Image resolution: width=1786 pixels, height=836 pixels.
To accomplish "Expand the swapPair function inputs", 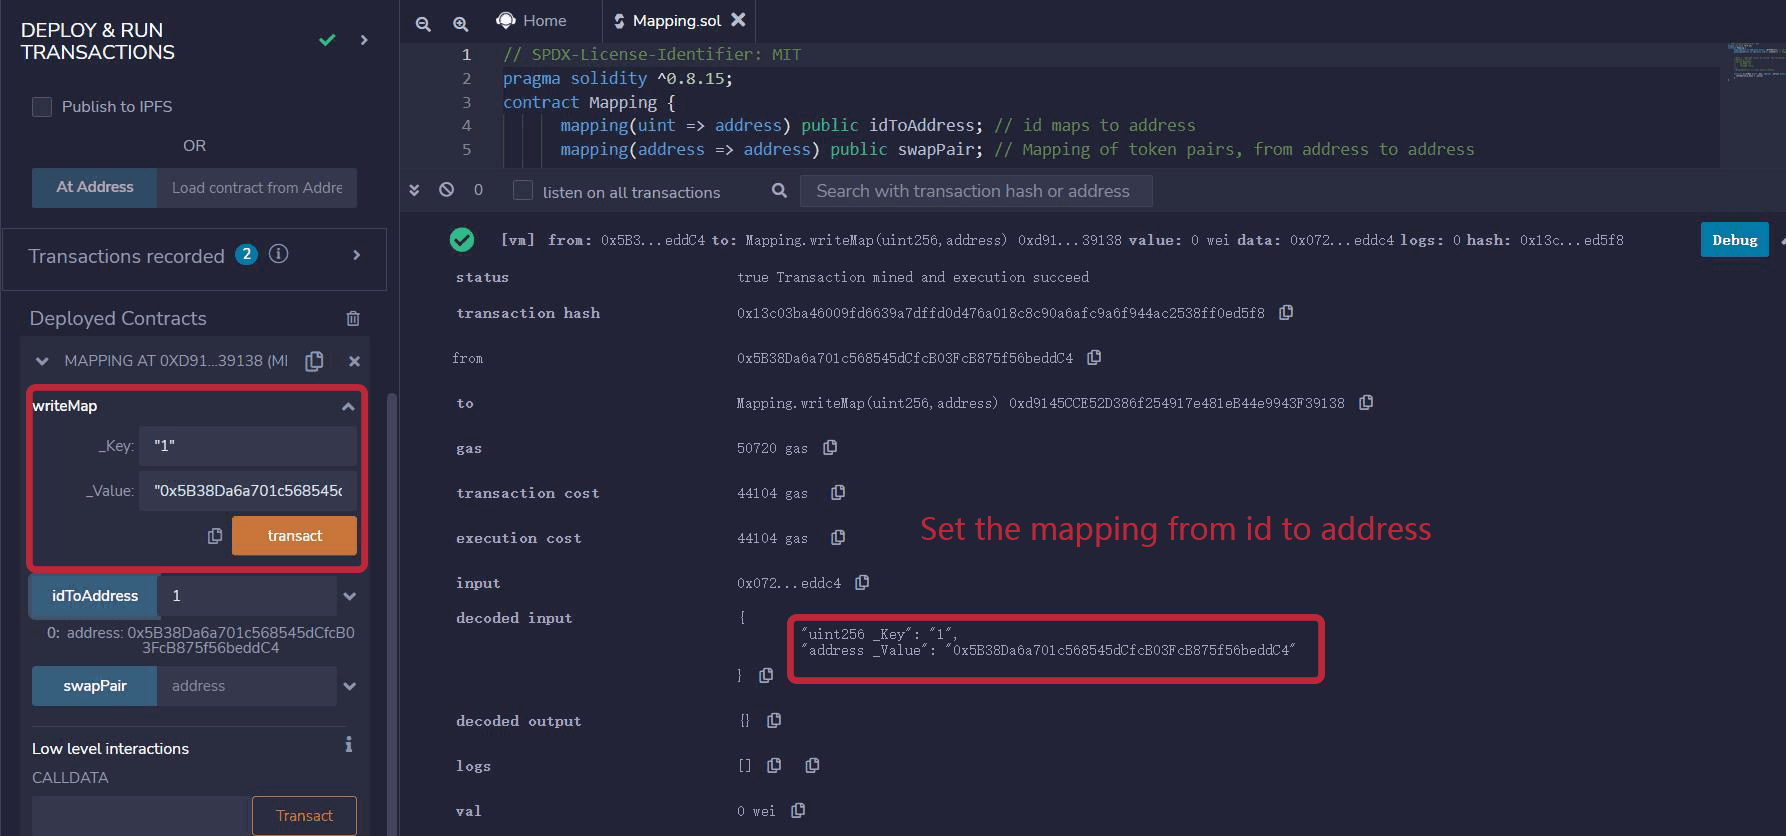I will 350,686.
